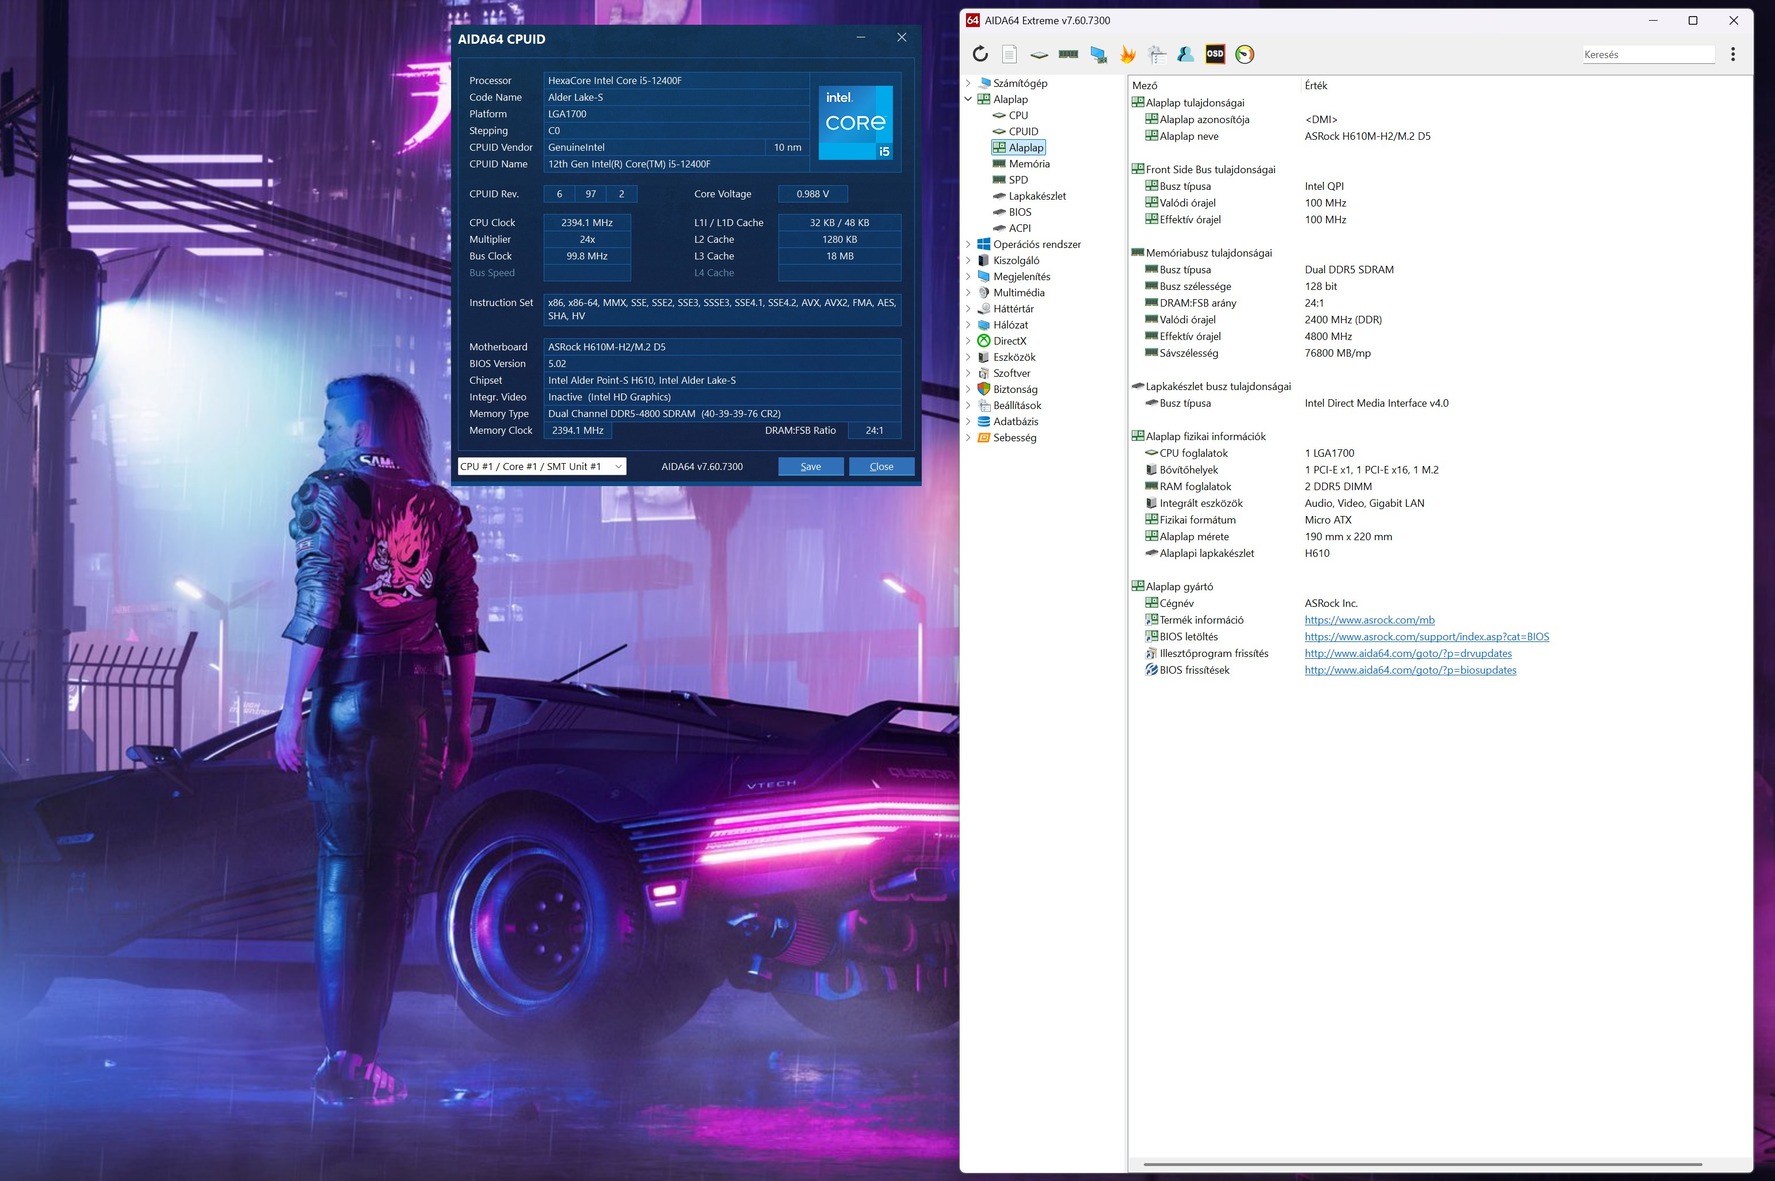Open the drvupdates link

(1408, 654)
